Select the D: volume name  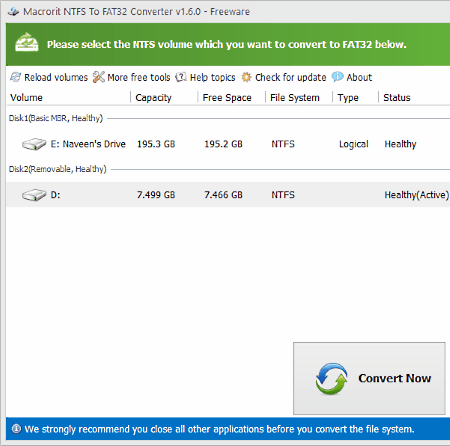[x=55, y=195]
